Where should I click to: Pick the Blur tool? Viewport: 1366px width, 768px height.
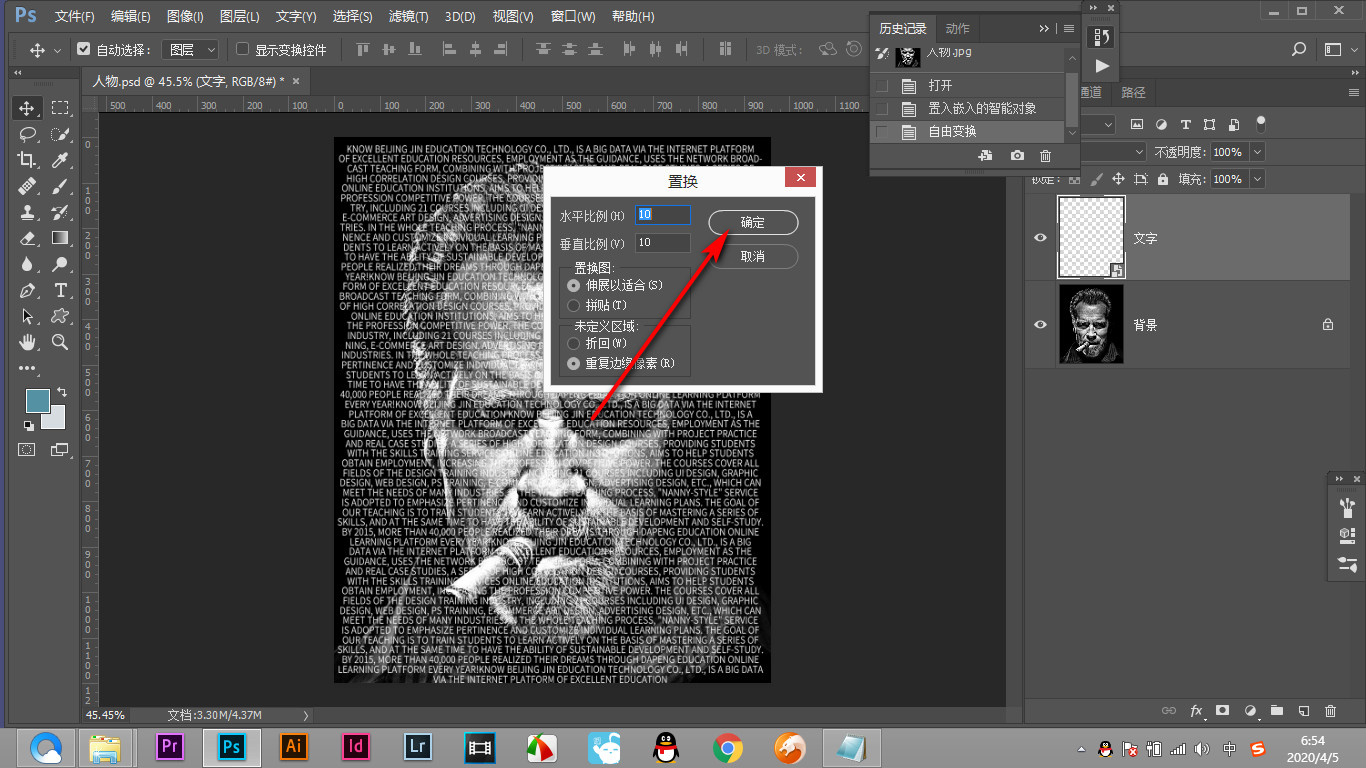coord(27,264)
